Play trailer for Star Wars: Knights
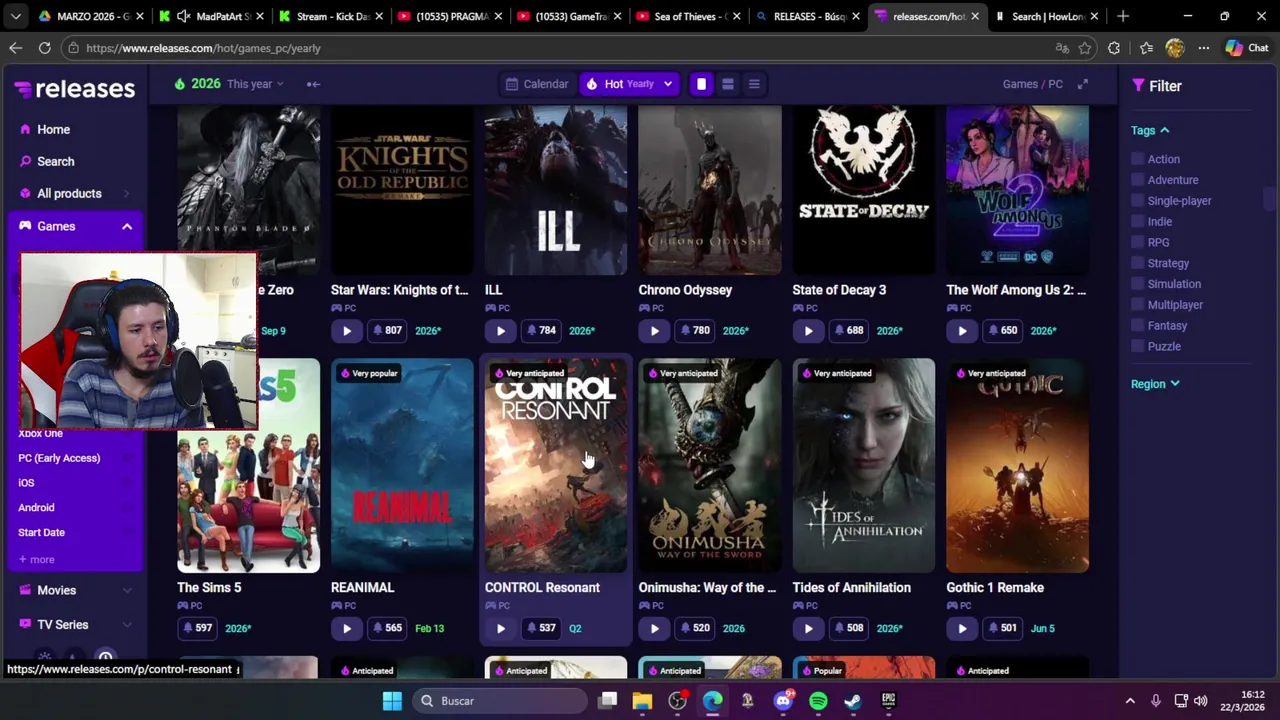This screenshot has height=720, width=1280. coord(346,331)
